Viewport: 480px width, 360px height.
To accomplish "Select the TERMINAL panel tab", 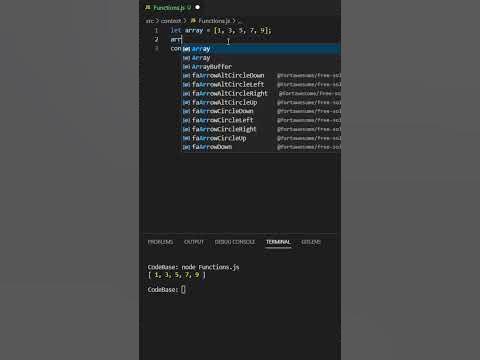I will [278, 242].
